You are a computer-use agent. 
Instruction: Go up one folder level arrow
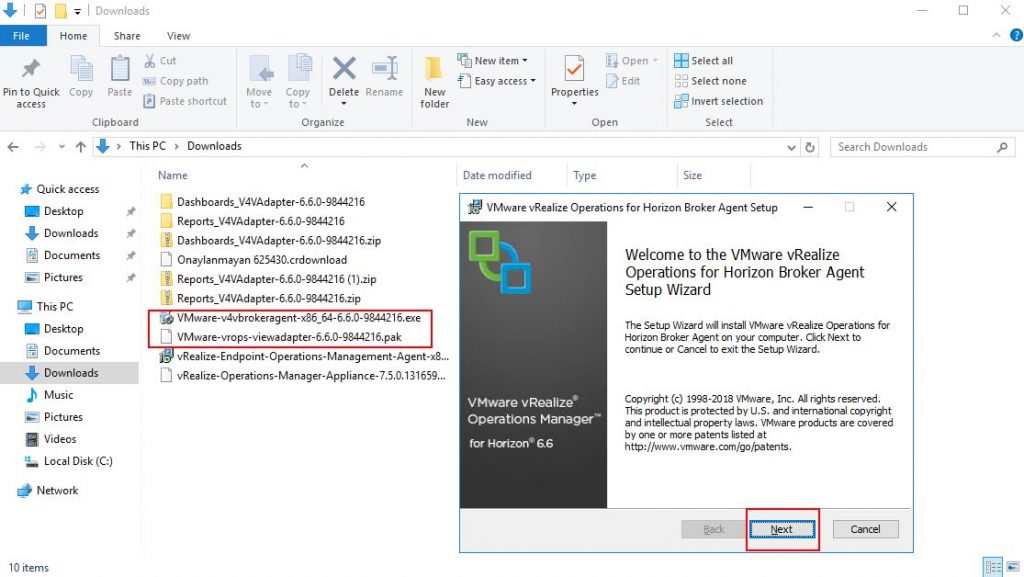point(80,147)
